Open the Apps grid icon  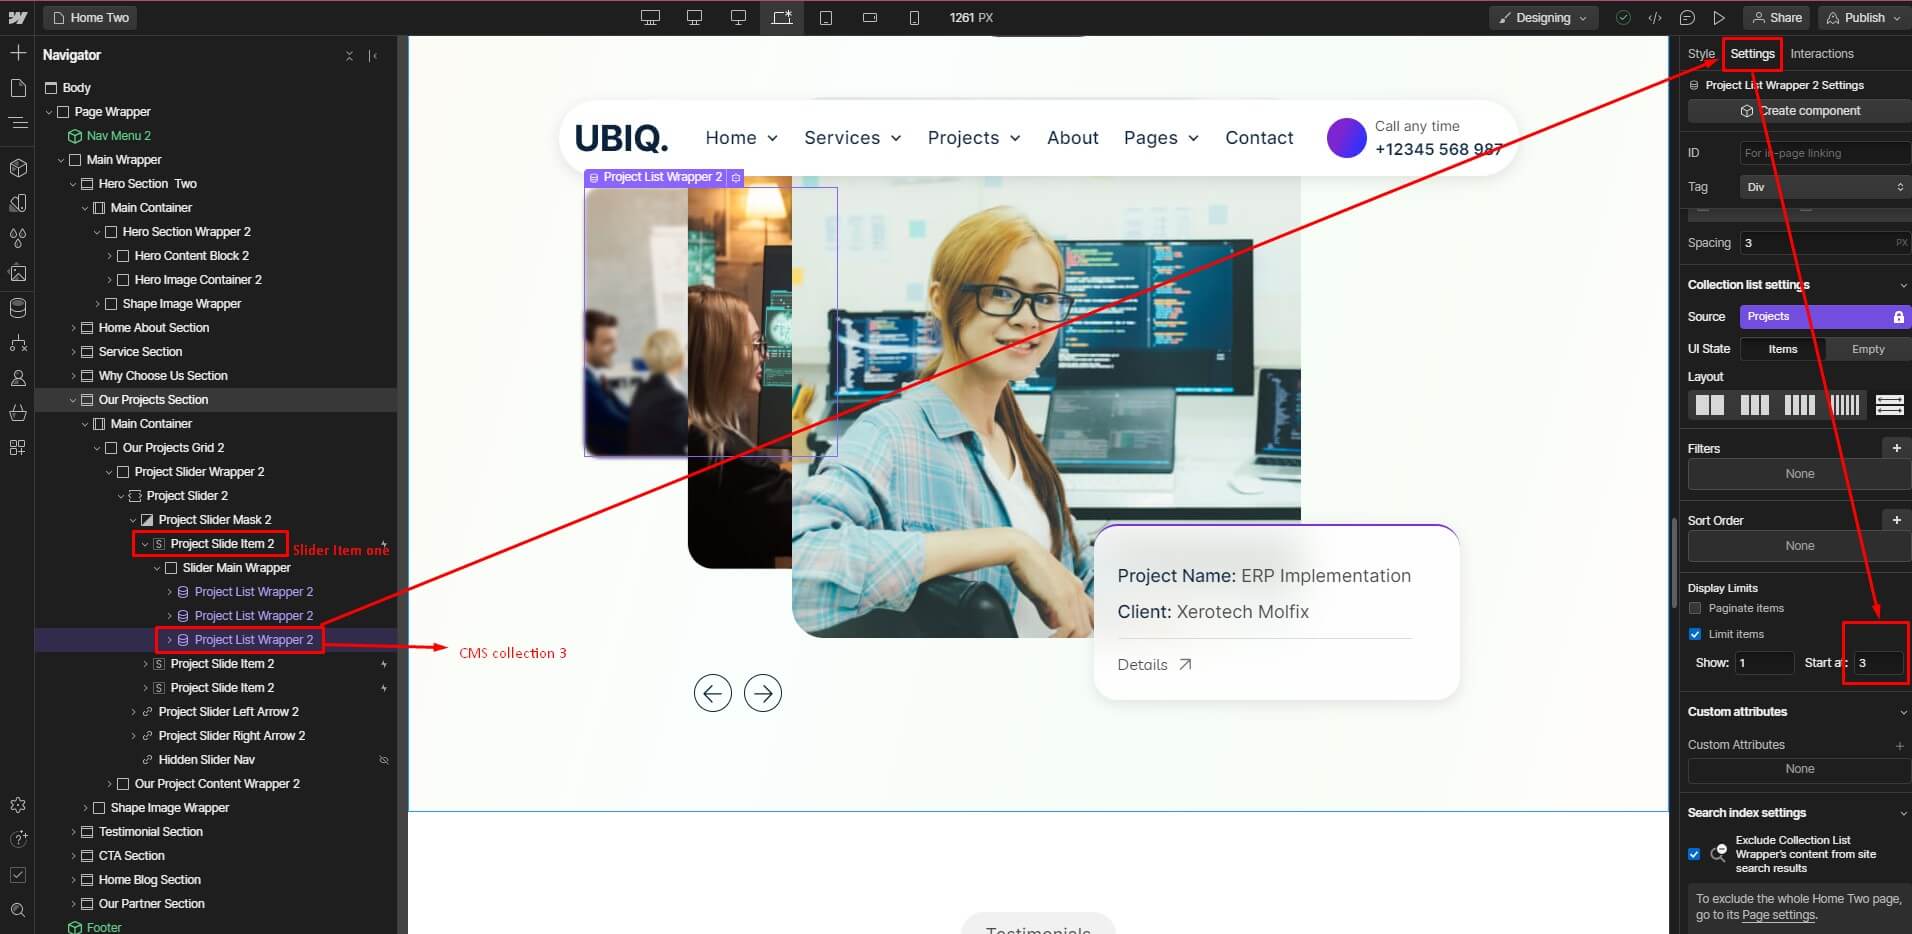18,447
